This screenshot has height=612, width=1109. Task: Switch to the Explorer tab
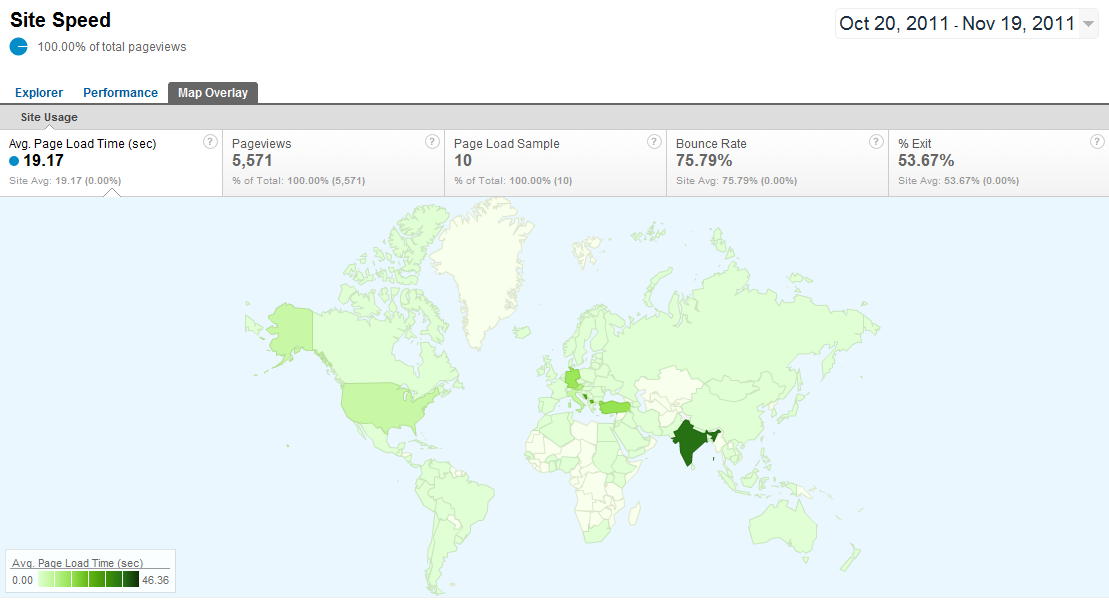point(39,93)
